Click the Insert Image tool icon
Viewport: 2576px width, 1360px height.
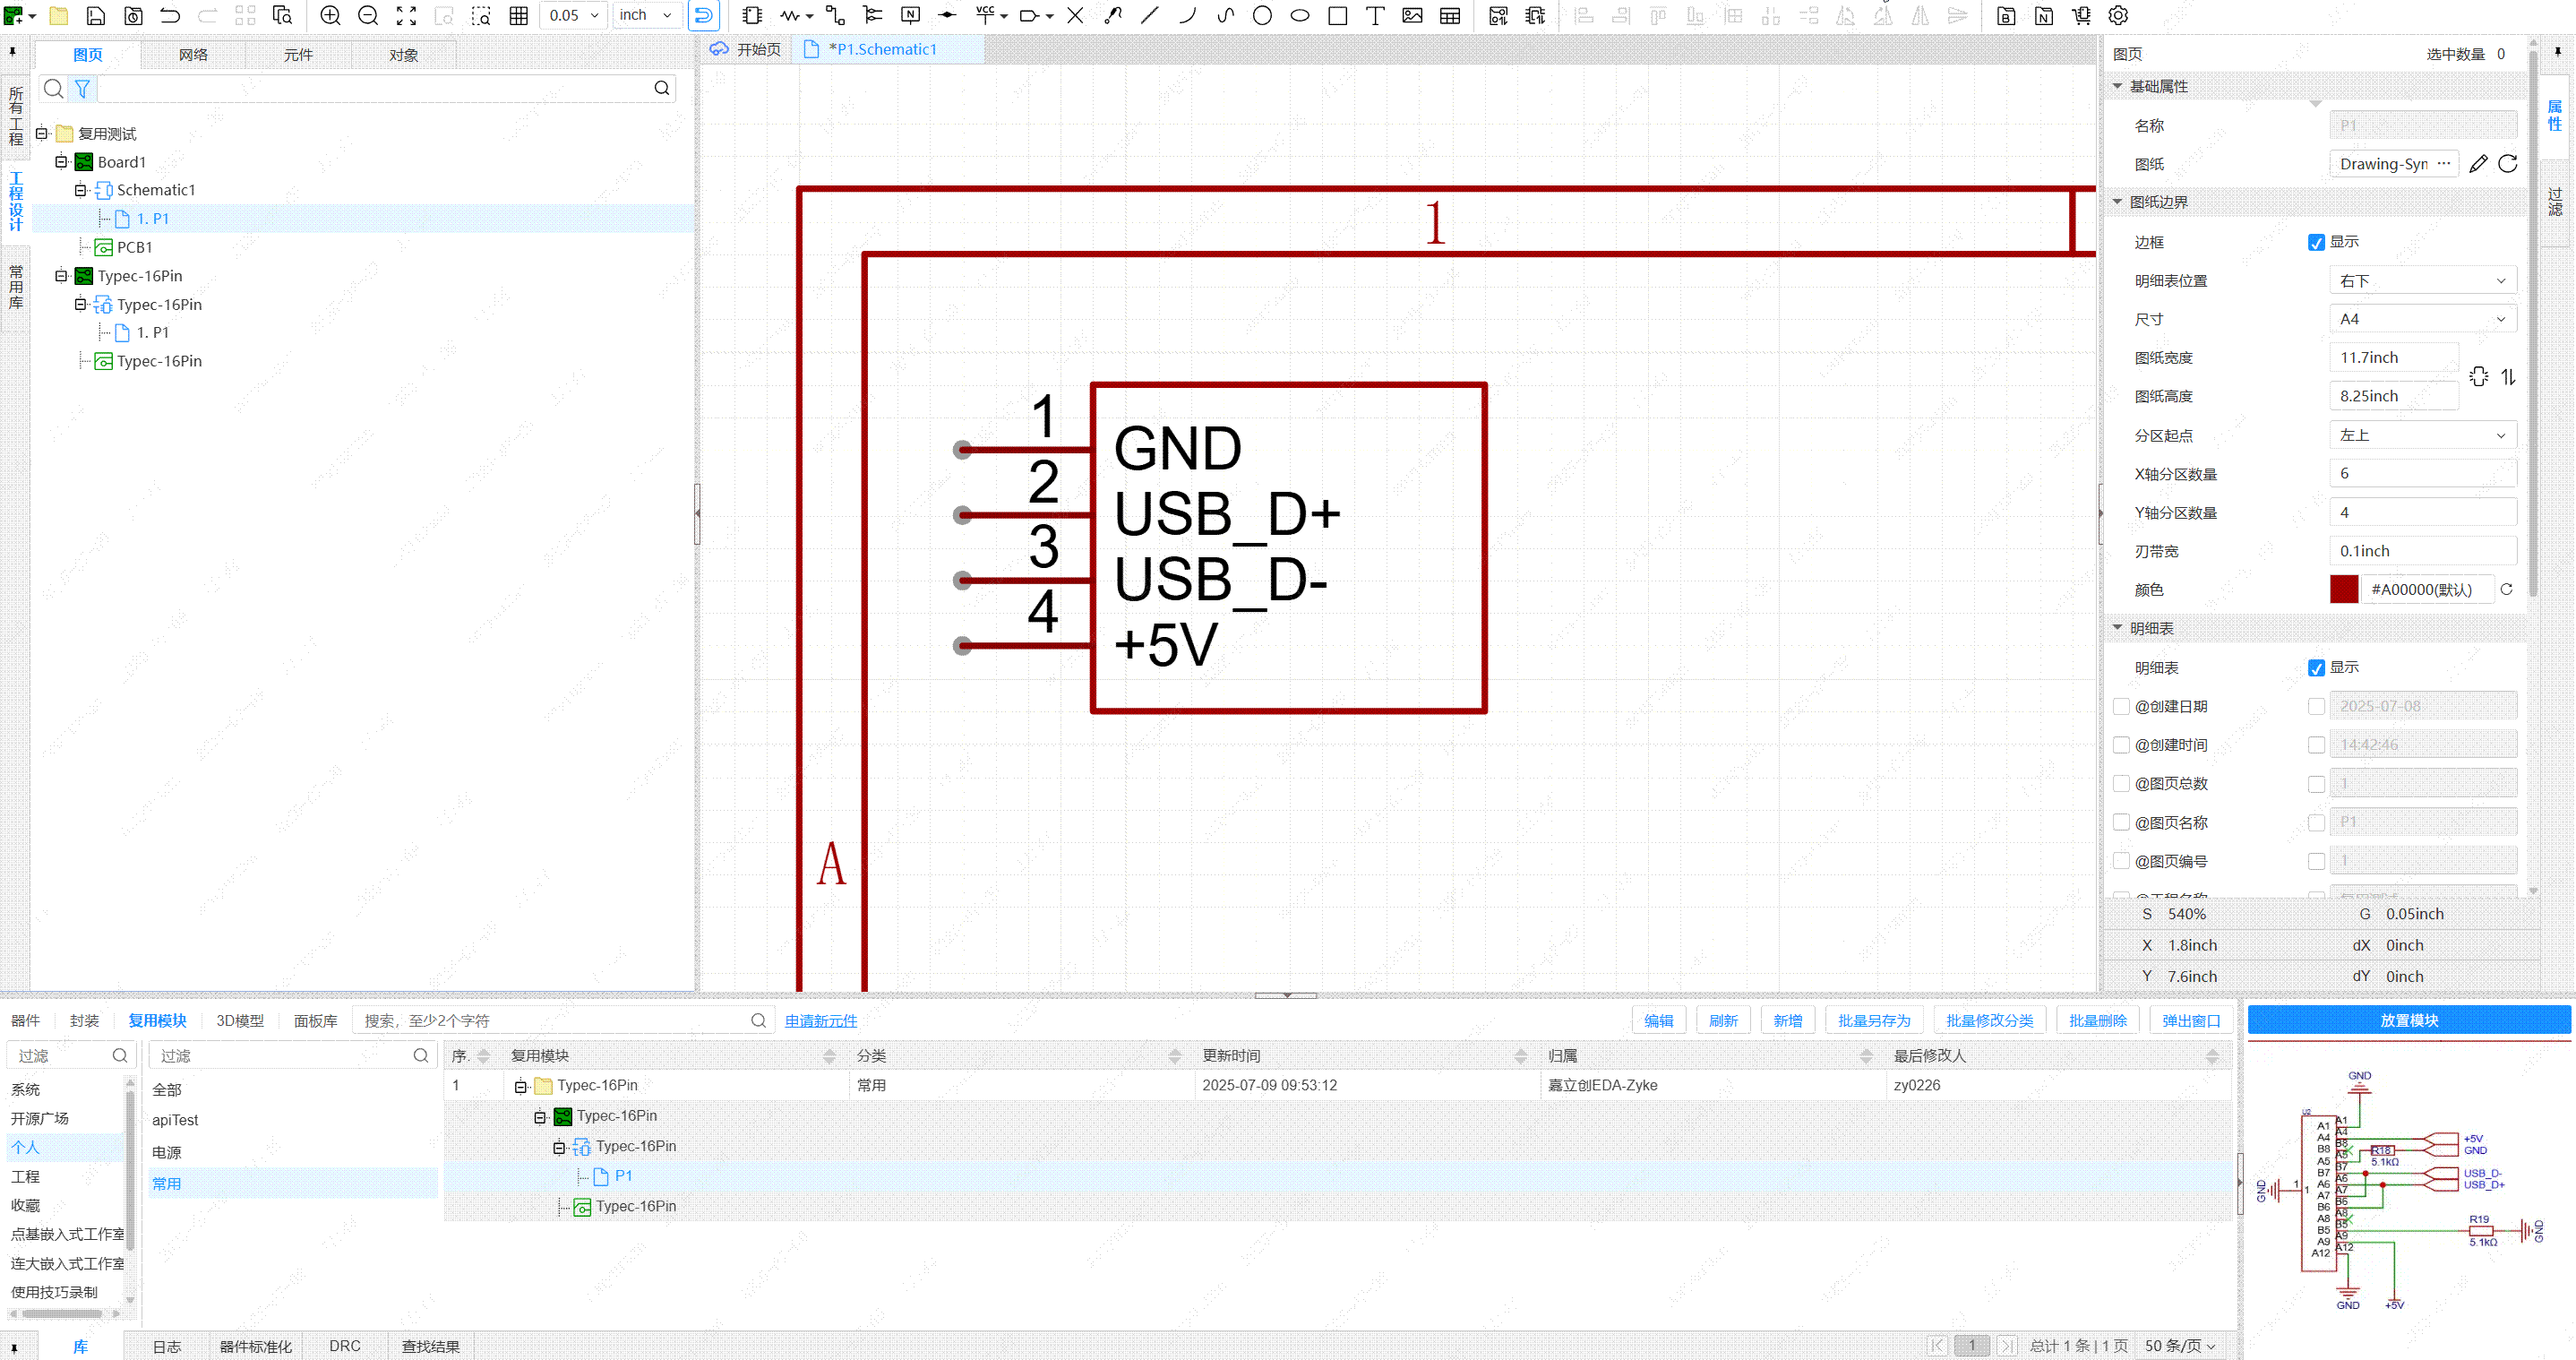point(1412,15)
